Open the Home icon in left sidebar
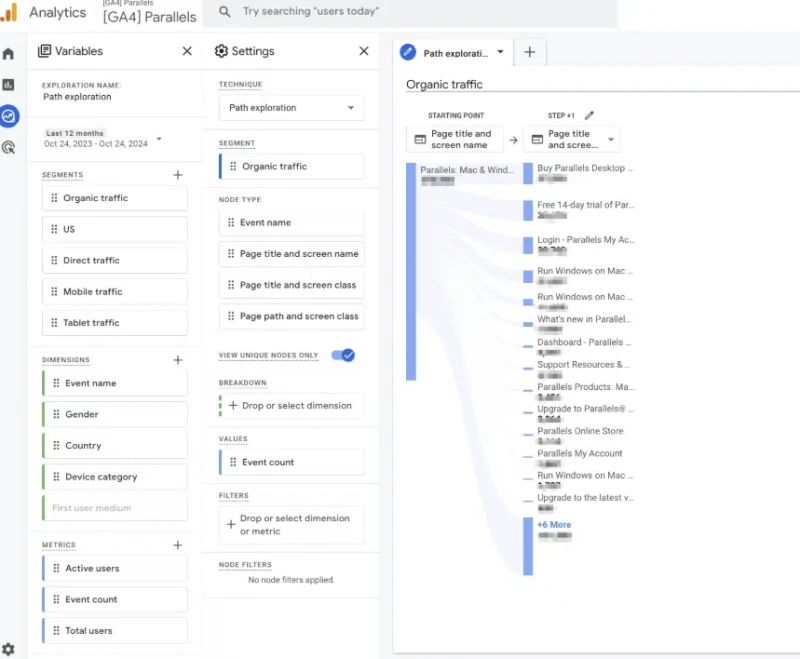The width and height of the screenshot is (800, 659). pos(8,54)
